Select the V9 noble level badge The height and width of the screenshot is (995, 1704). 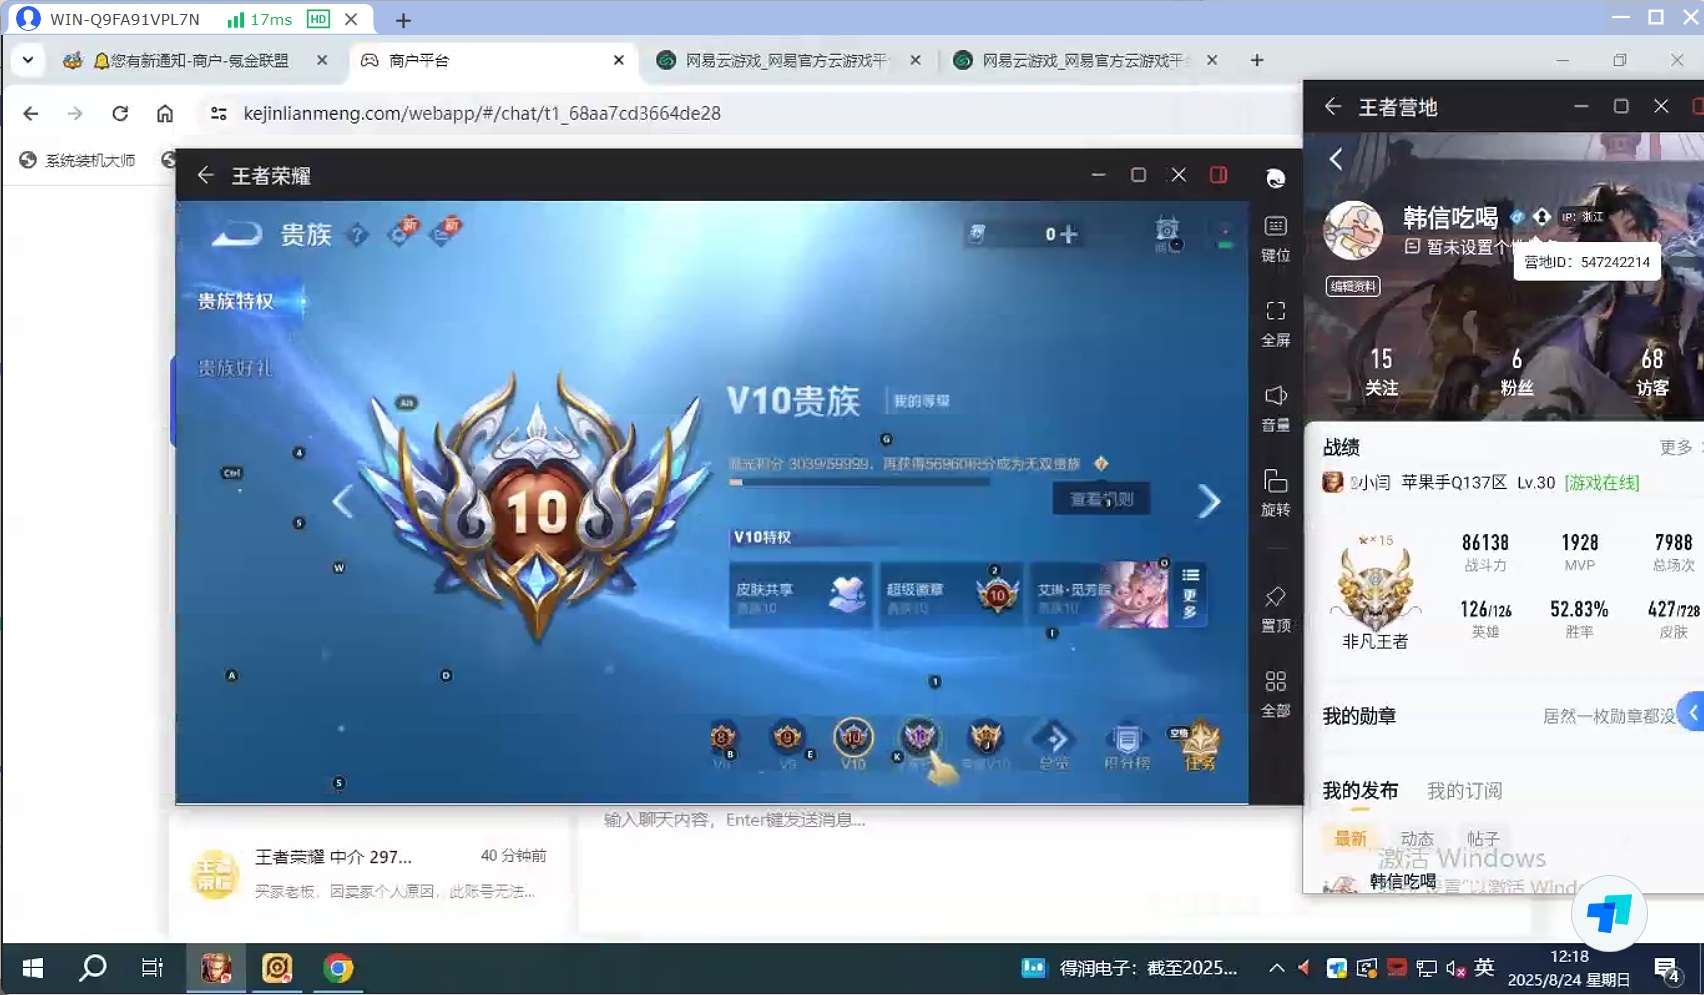788,741
